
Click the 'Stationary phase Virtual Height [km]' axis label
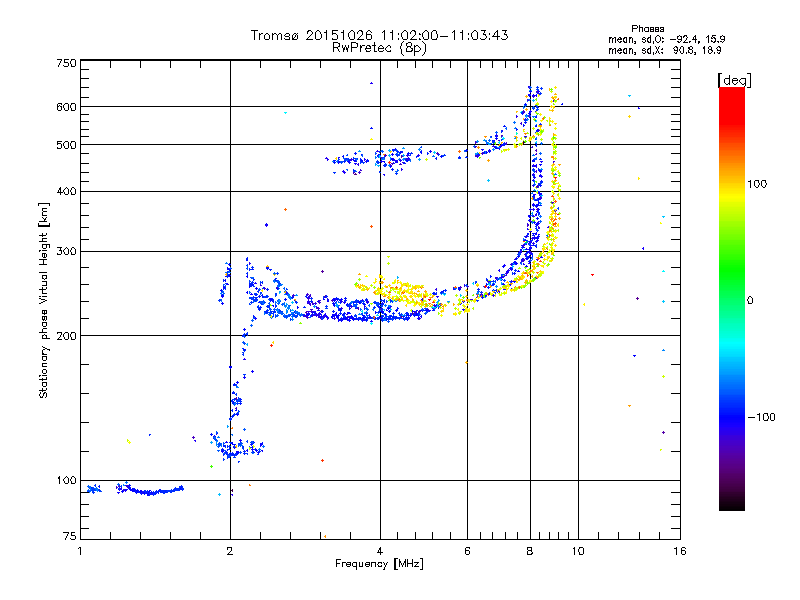(x=44, y=300)
